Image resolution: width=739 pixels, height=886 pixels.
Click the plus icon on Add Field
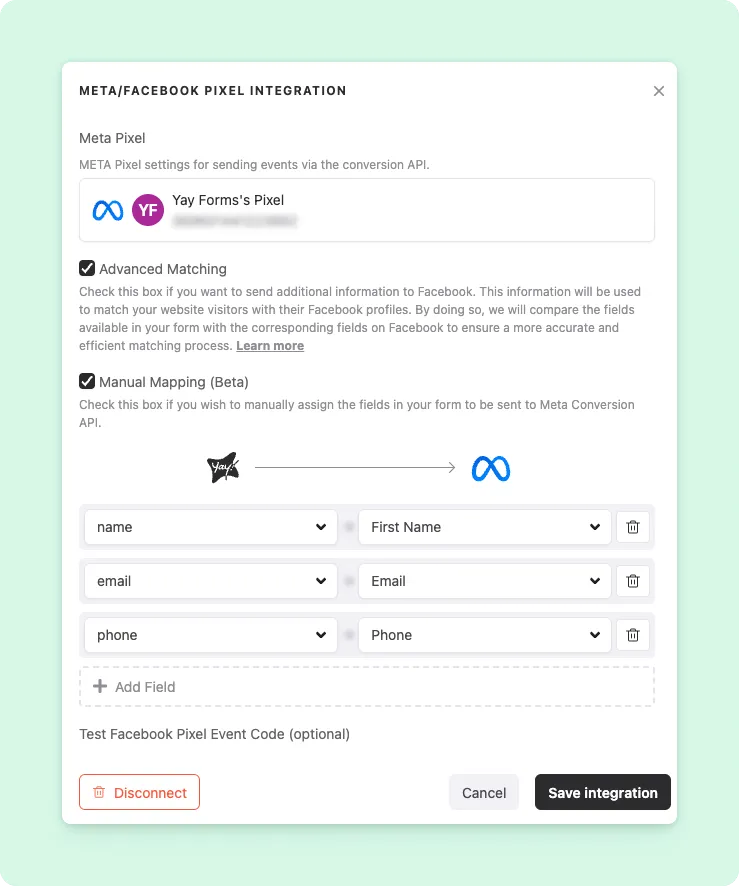[101, 687]
